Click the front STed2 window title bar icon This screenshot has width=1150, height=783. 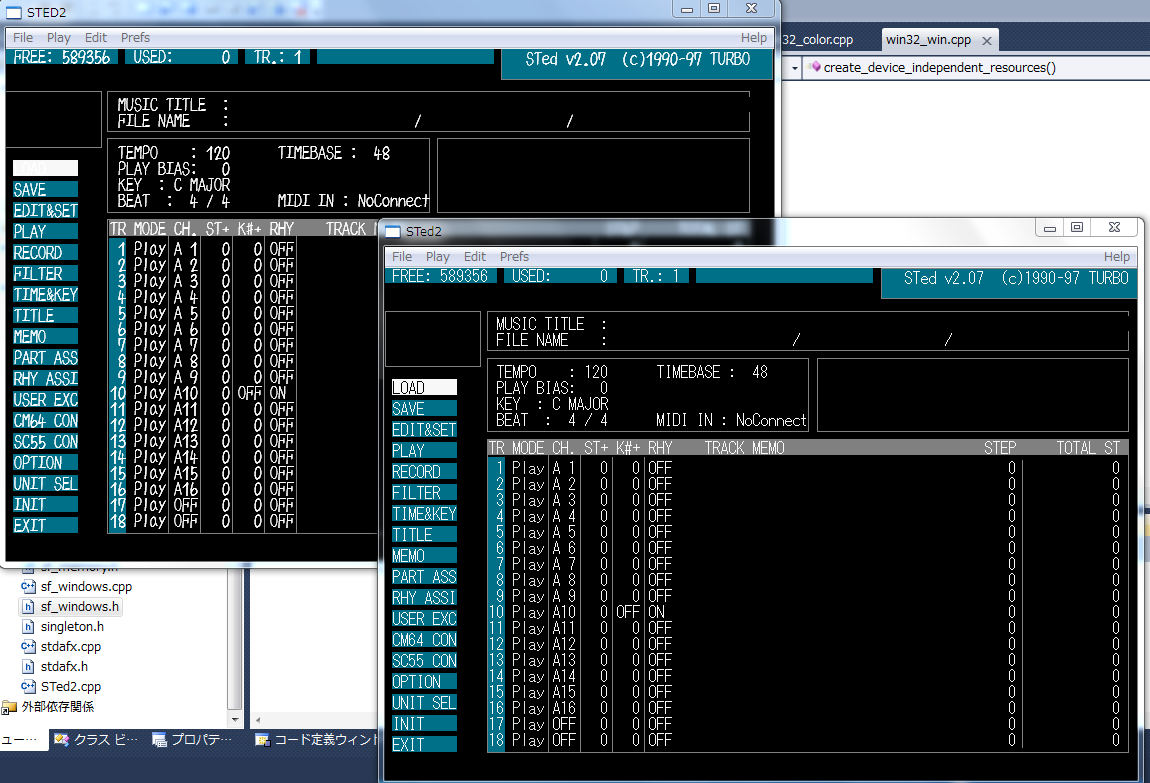(393, 231)
